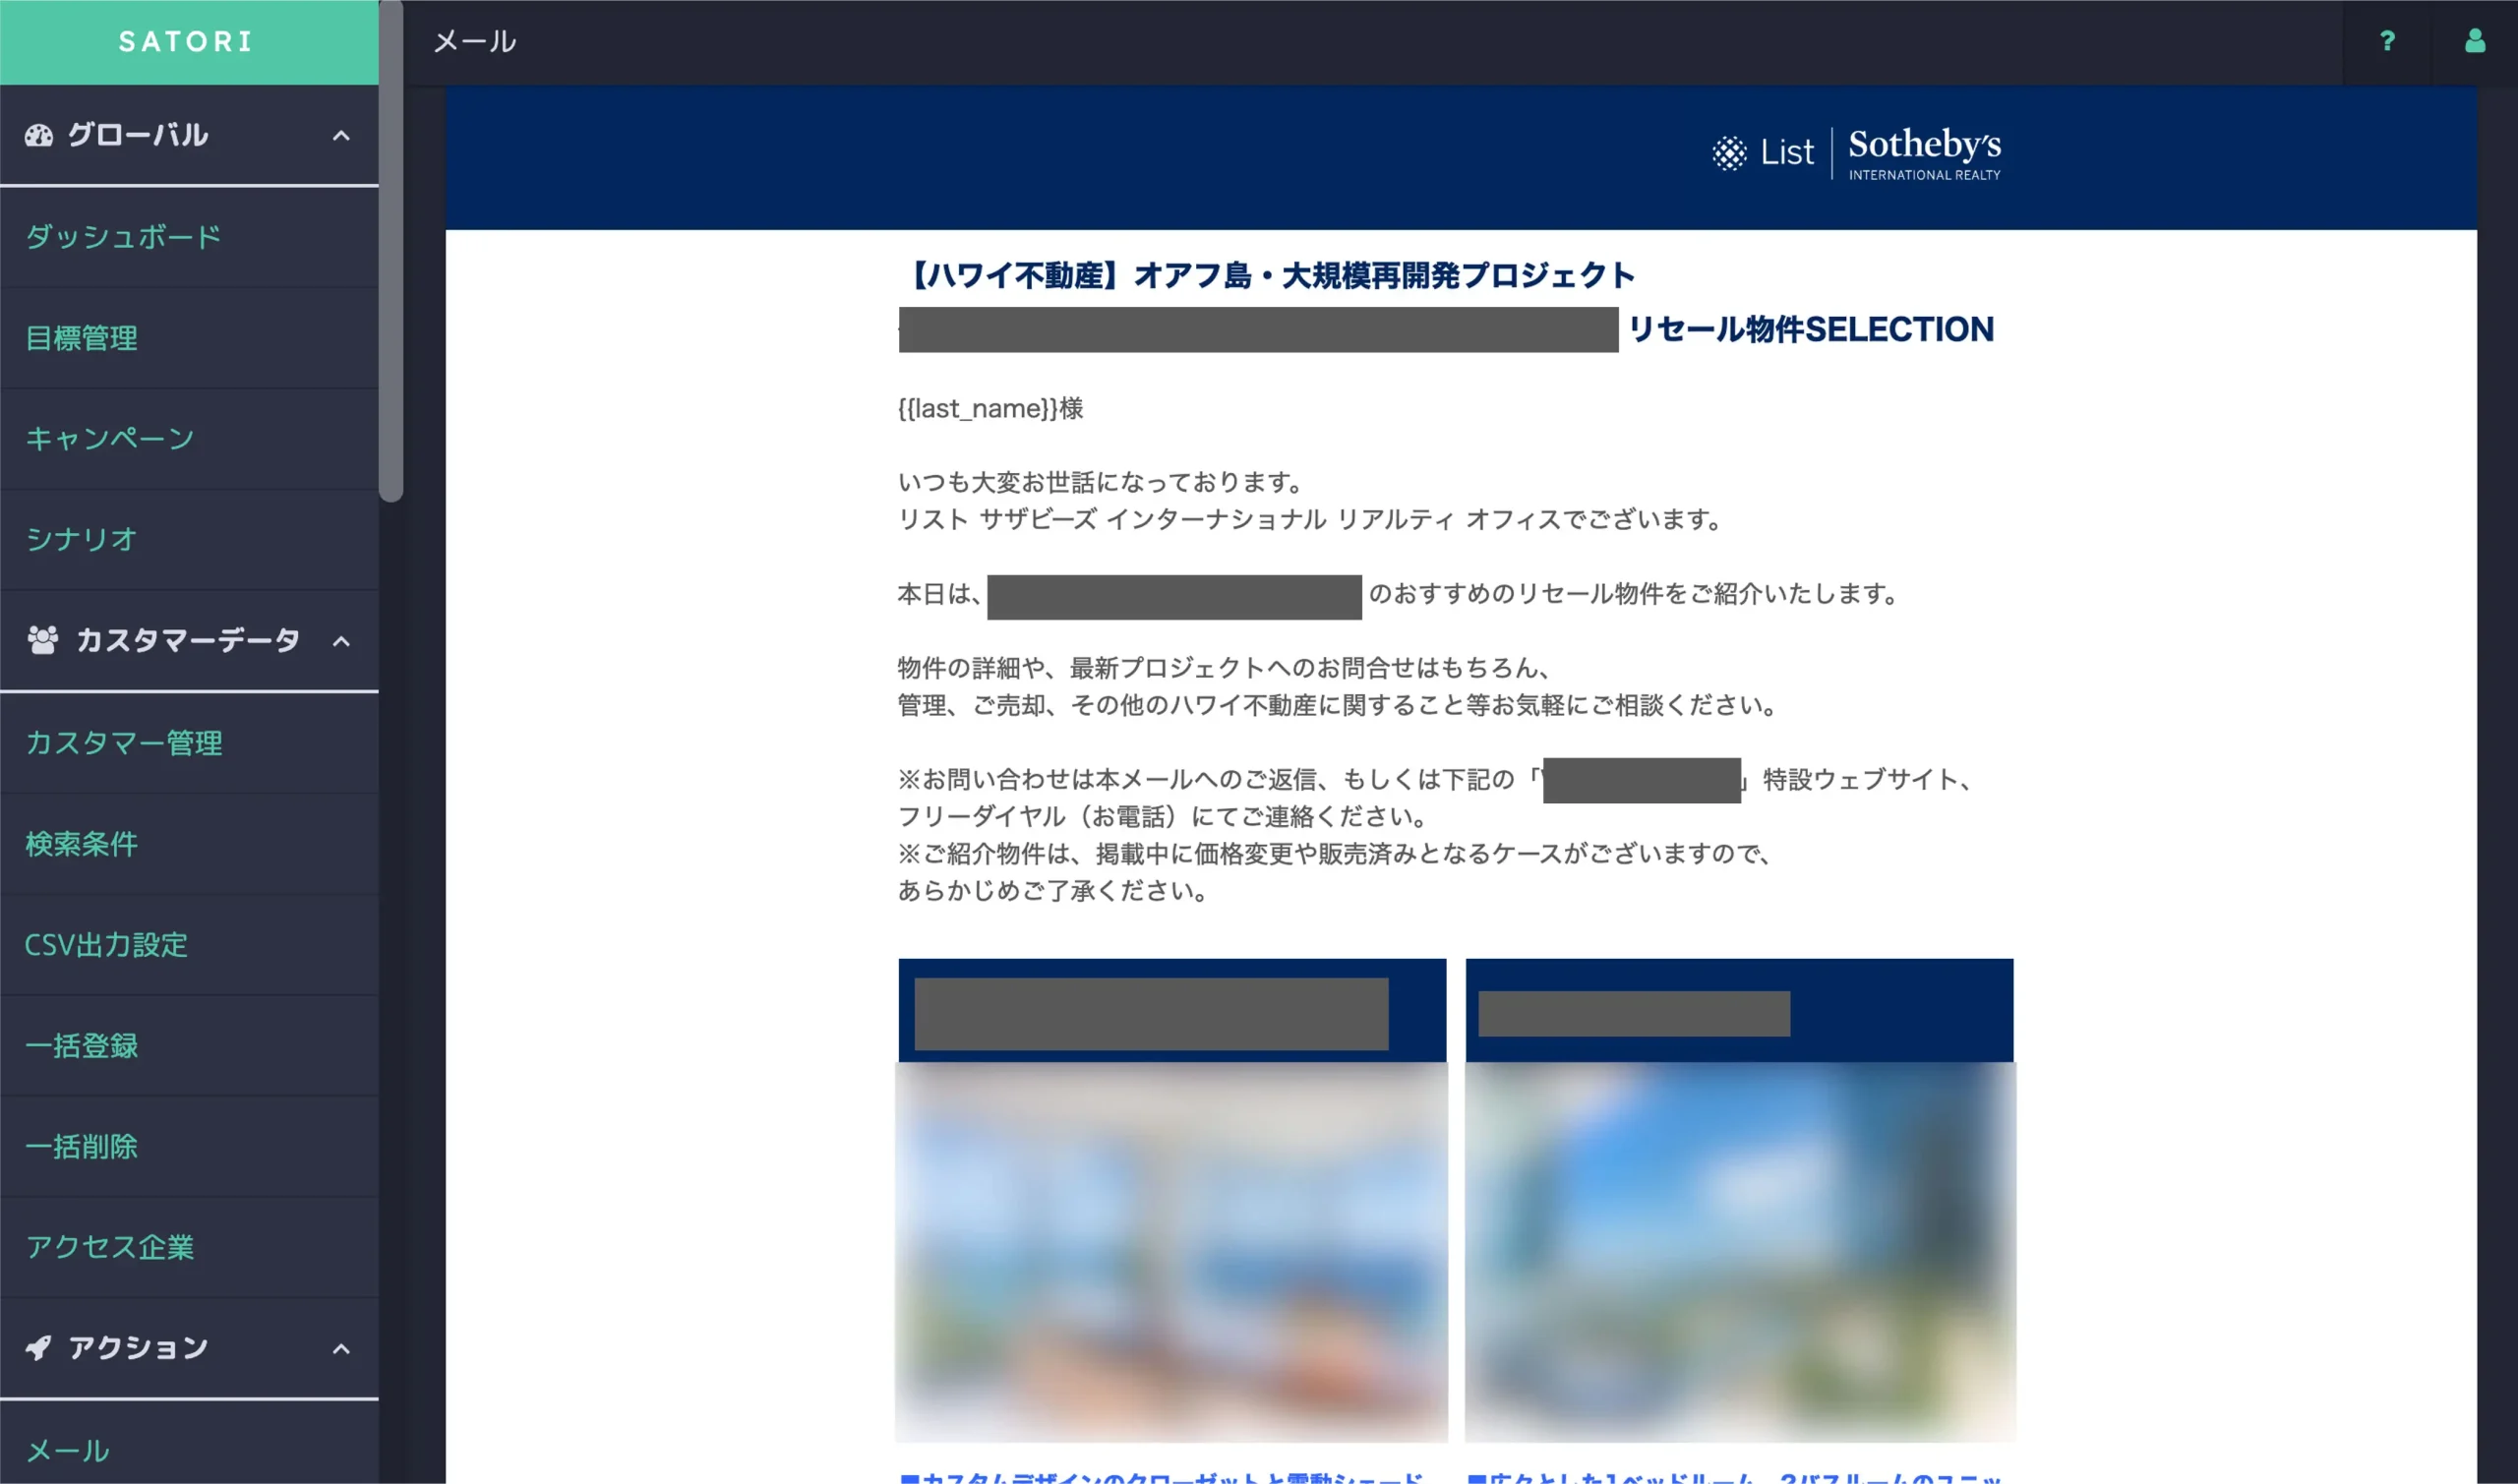Collapse the カスタマーデータ section chevron

pos(341,642)
